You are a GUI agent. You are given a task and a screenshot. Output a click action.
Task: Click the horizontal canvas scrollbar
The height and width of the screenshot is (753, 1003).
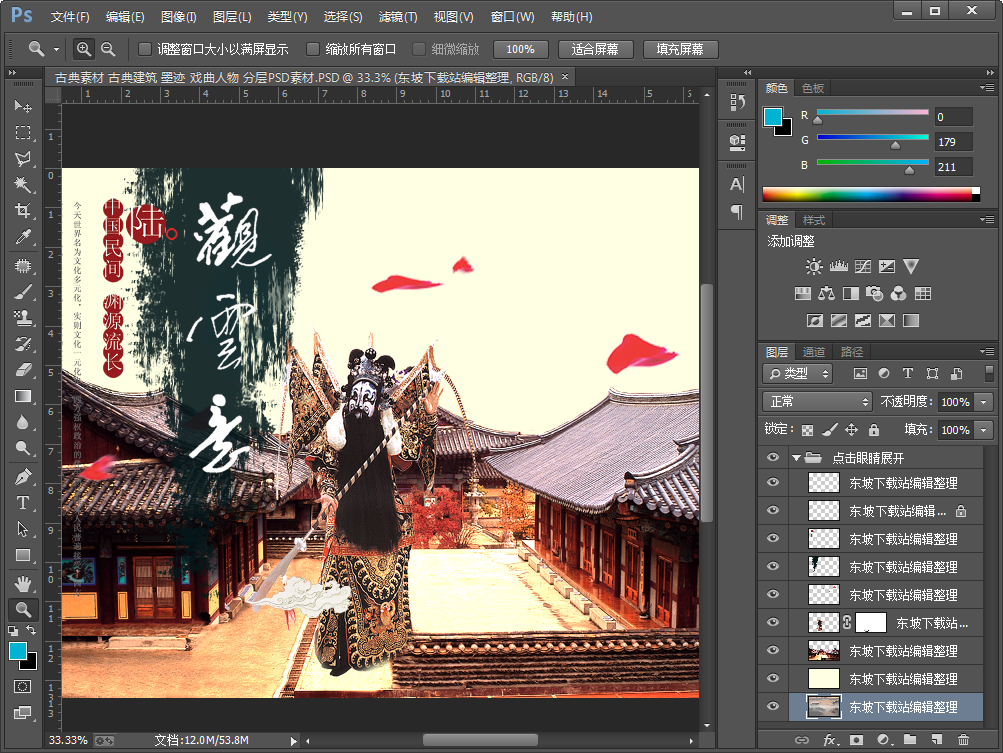tap(480, 740)
